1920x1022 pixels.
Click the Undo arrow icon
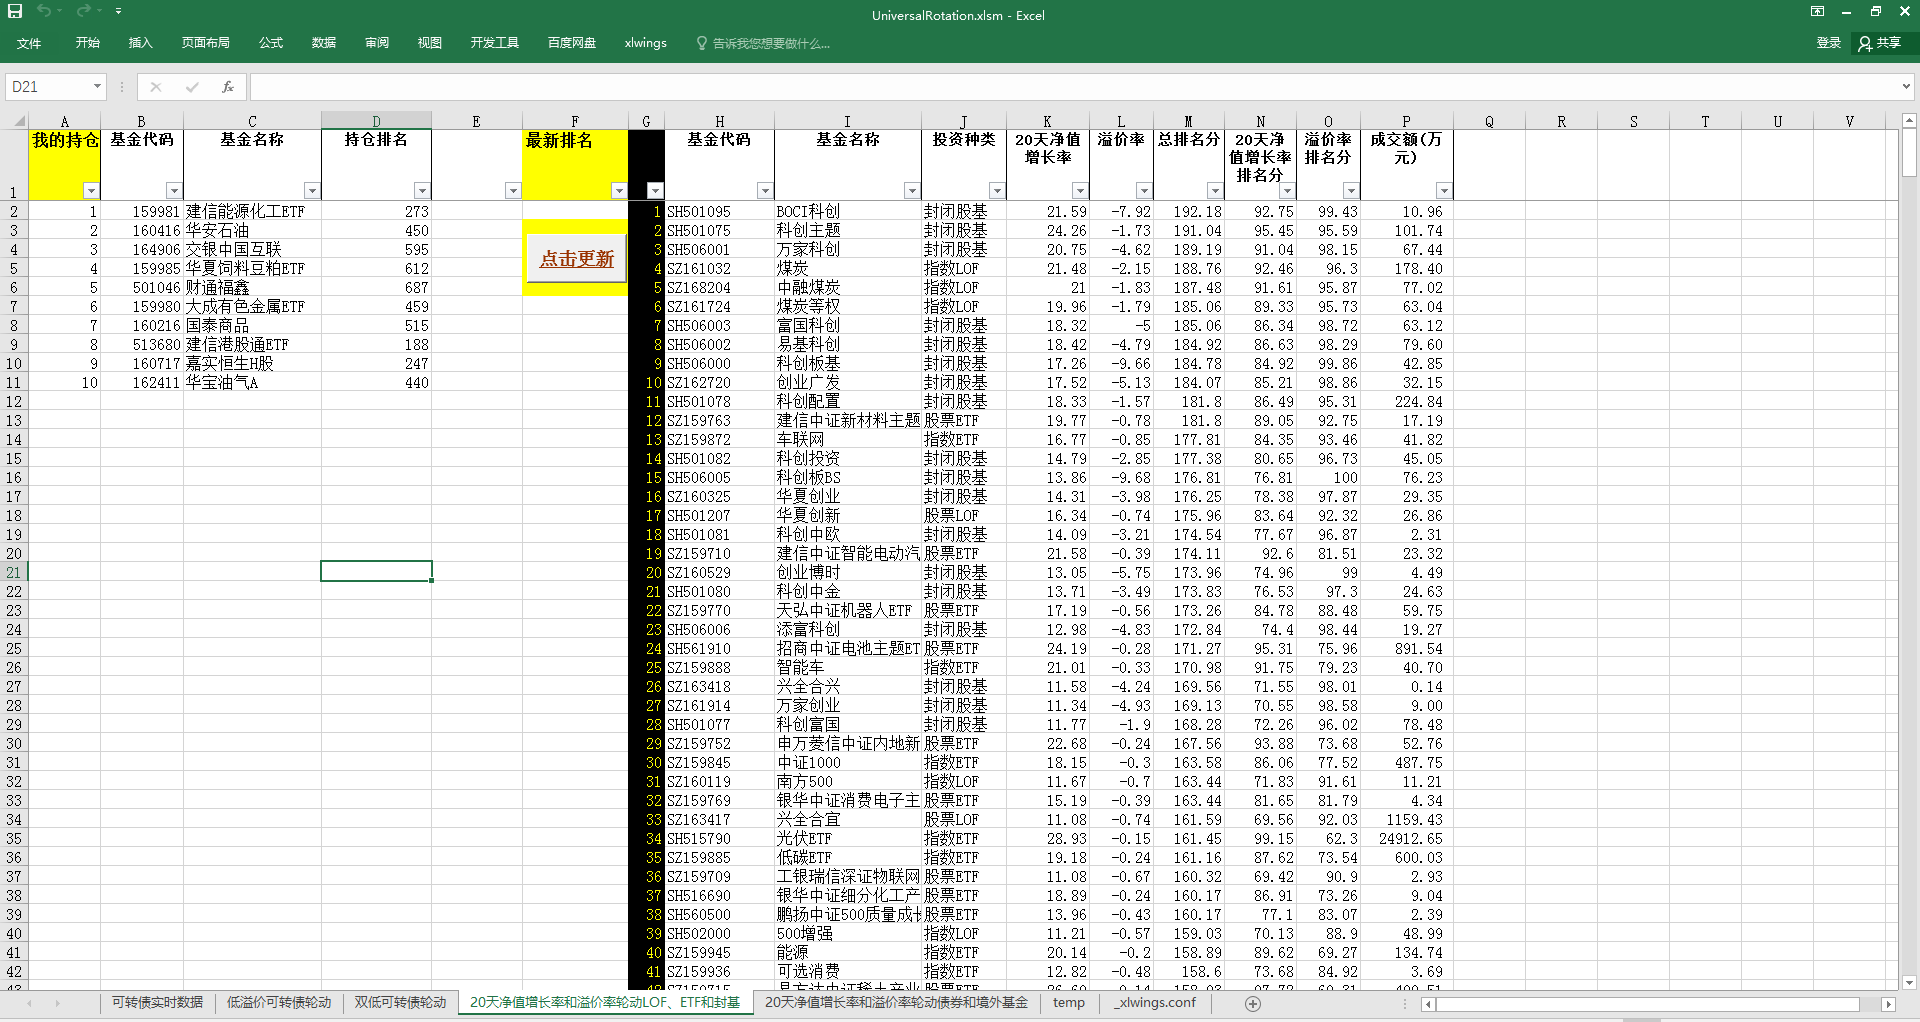(x=44, y=11)
